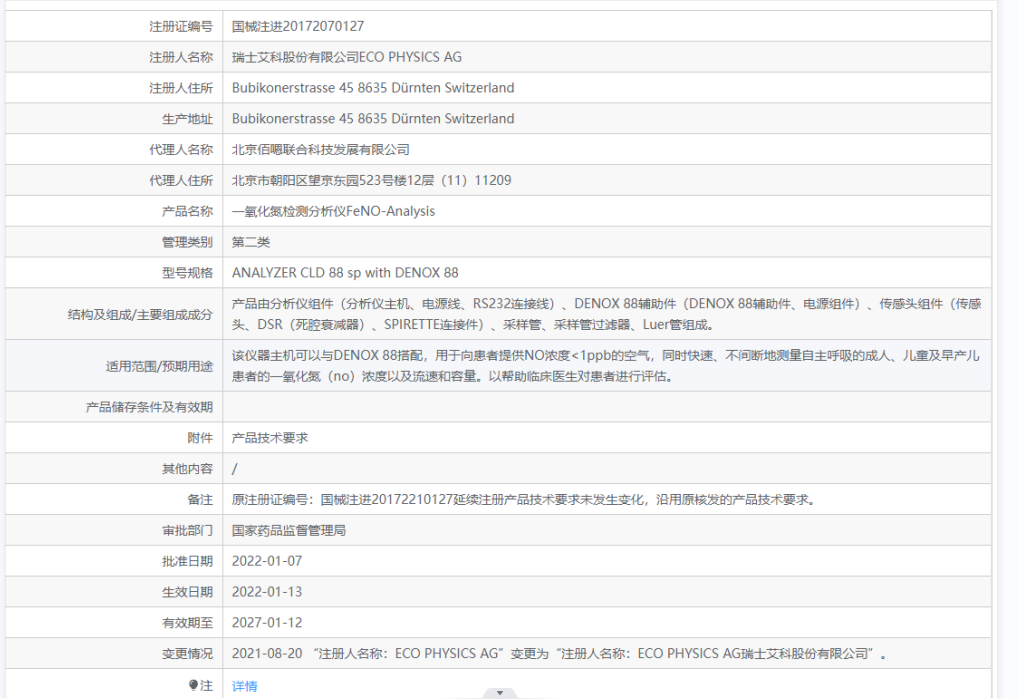Screen dimensions: 1019x699
Task: Select management class 第二类
Action: tap(251, 242)
